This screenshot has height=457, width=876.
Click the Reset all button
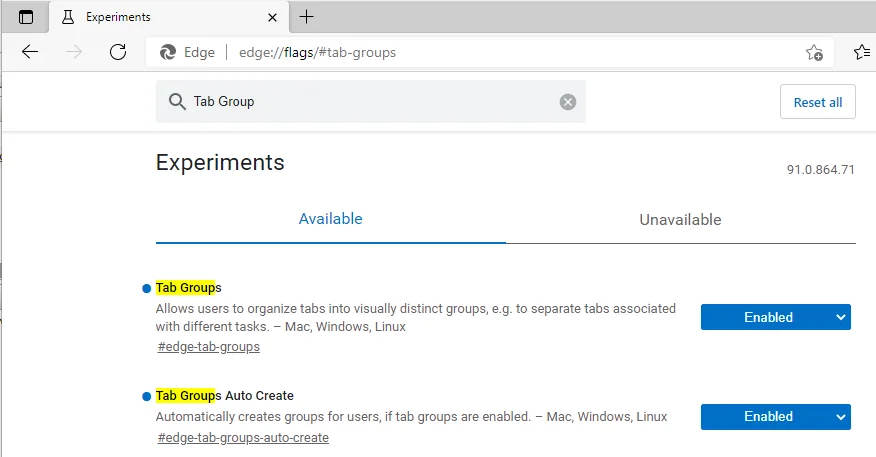point(818,102)
